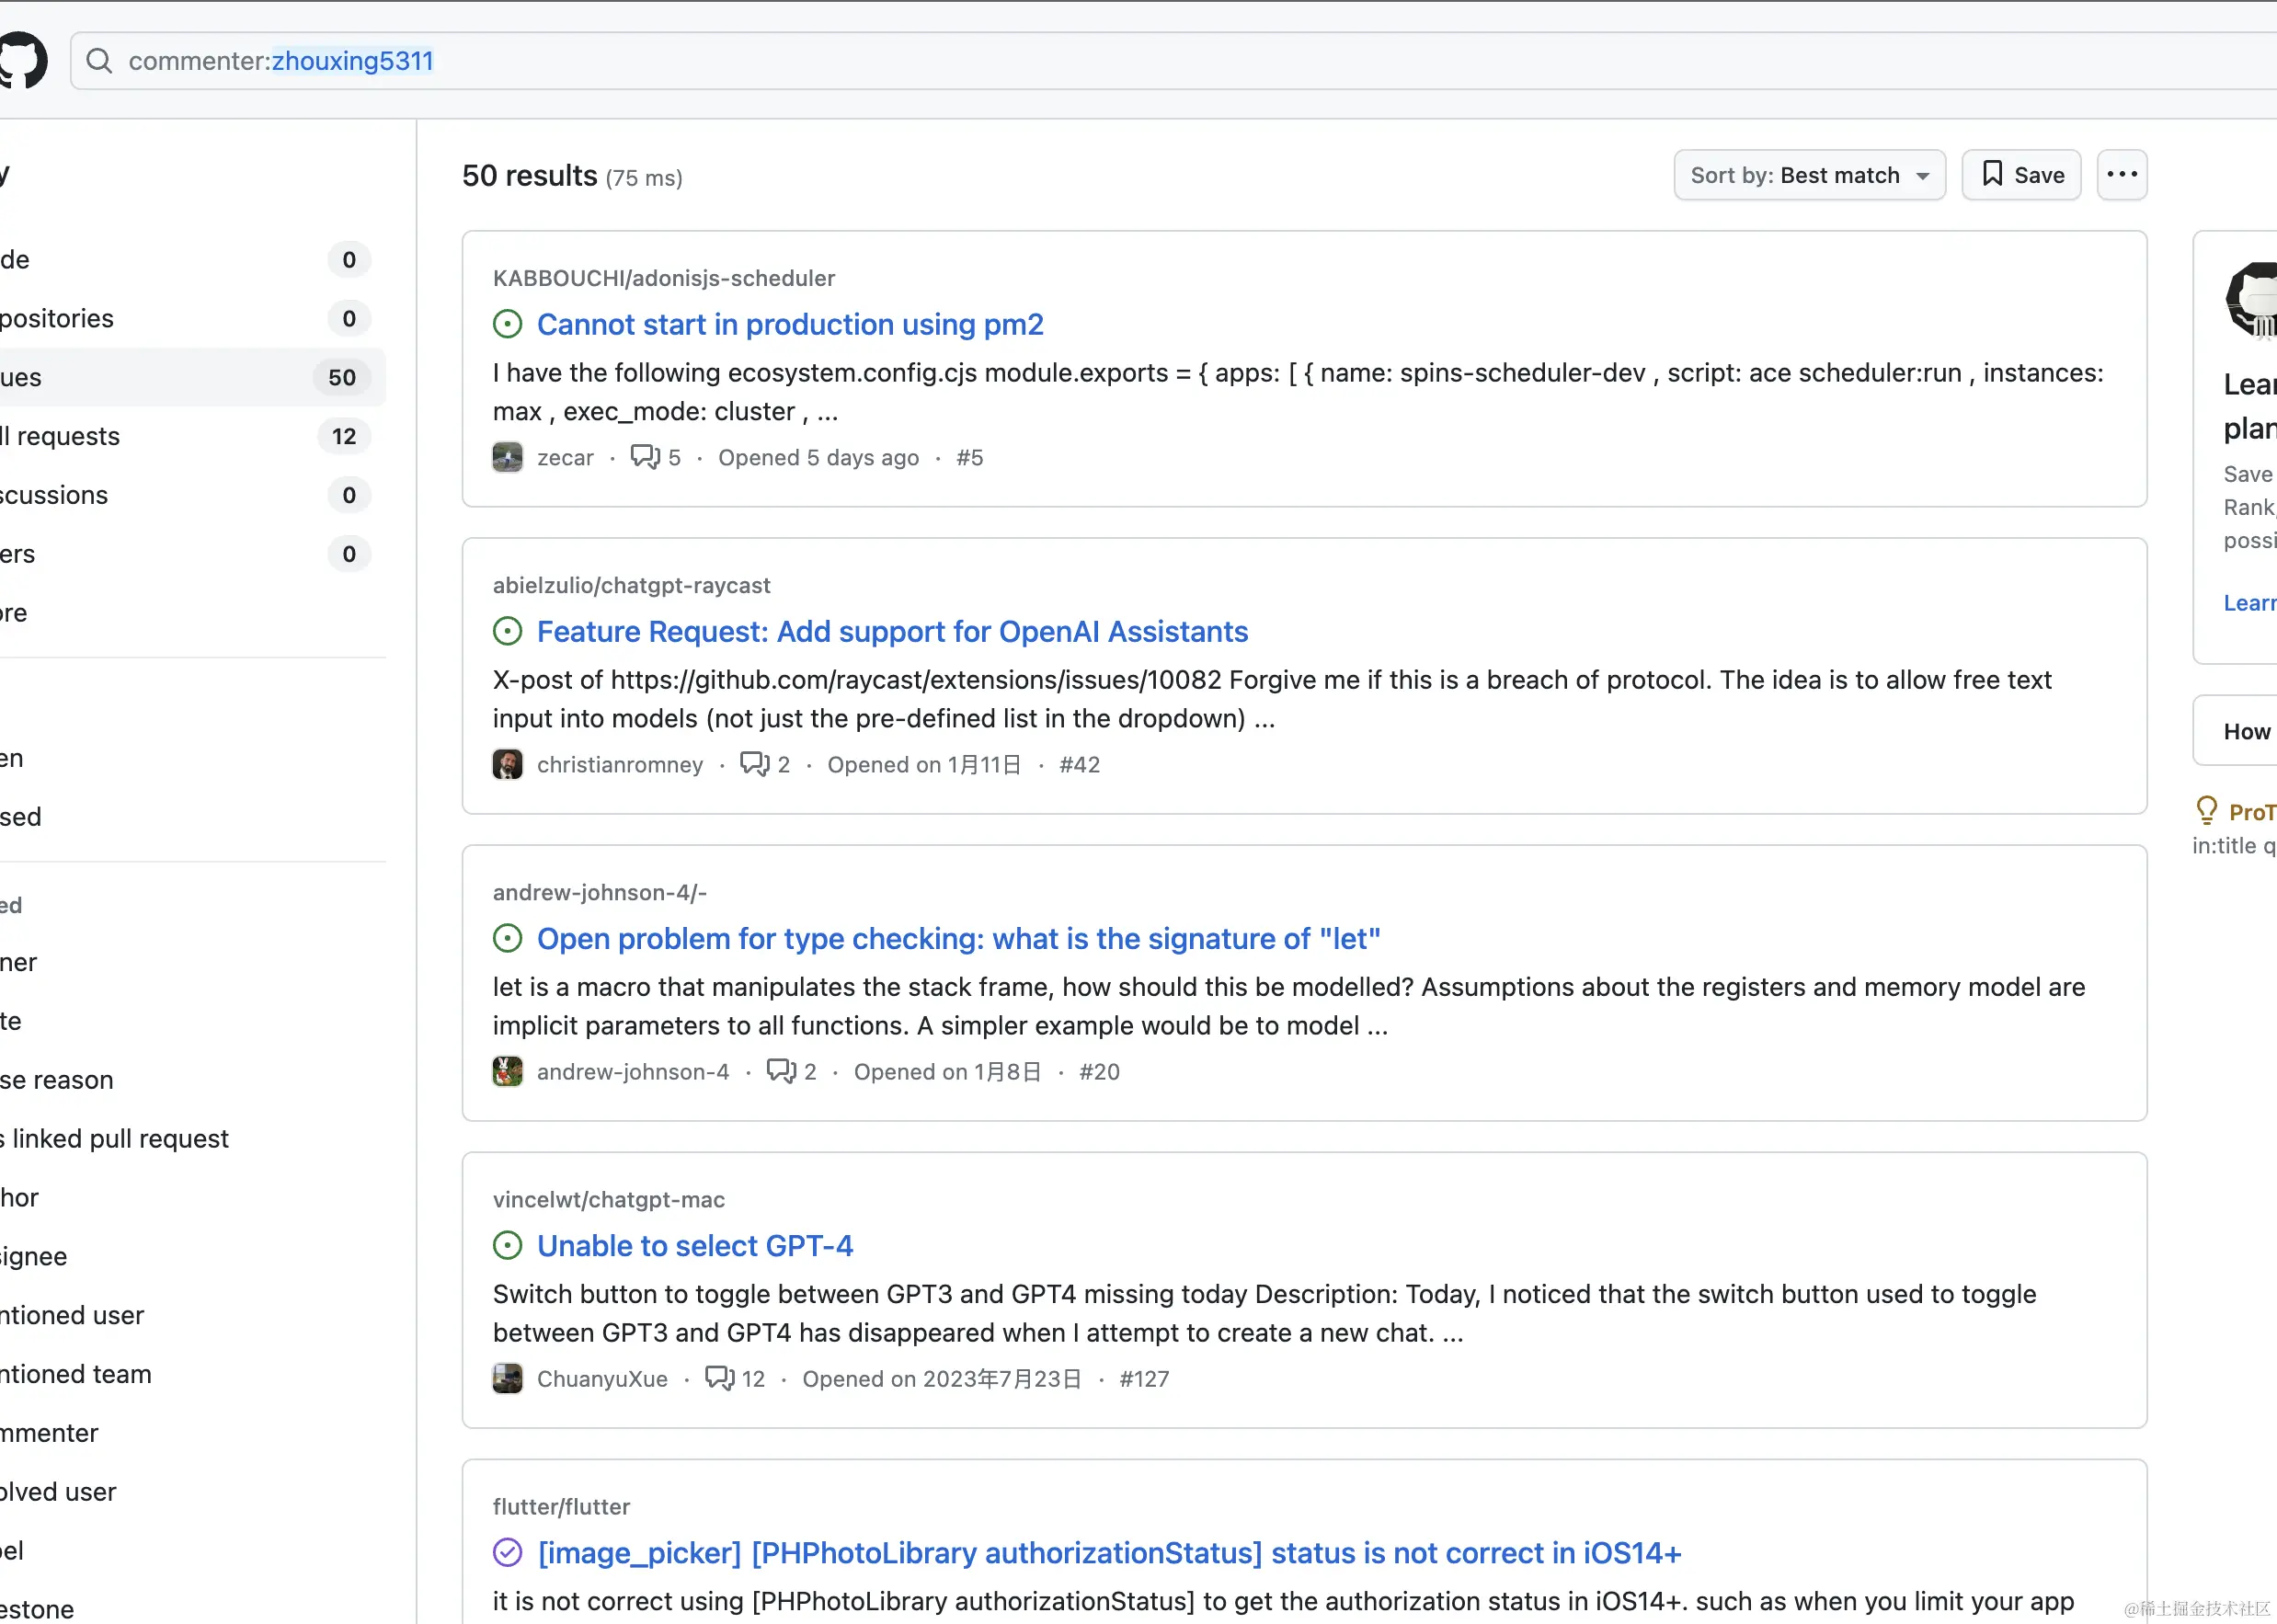Screen dimensions: 2277x1624
Task: Open issue Unable to select GPT-4
Action: tap(695, 1245)
